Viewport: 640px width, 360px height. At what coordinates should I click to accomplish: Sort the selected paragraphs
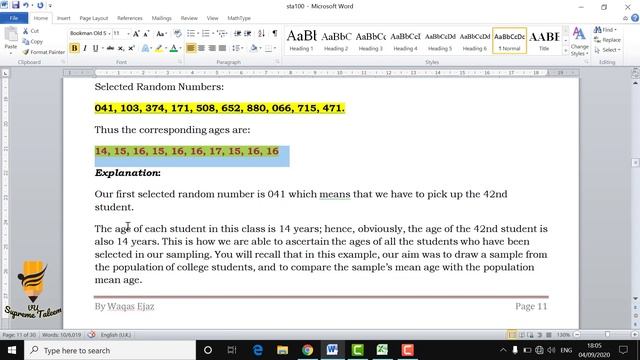[x=262, y=34]
